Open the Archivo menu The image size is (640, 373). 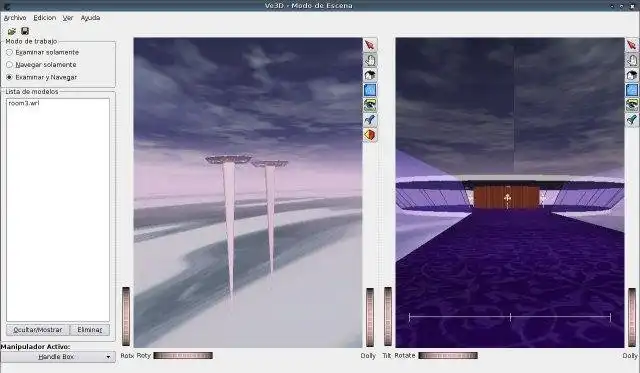click(15, 18)
